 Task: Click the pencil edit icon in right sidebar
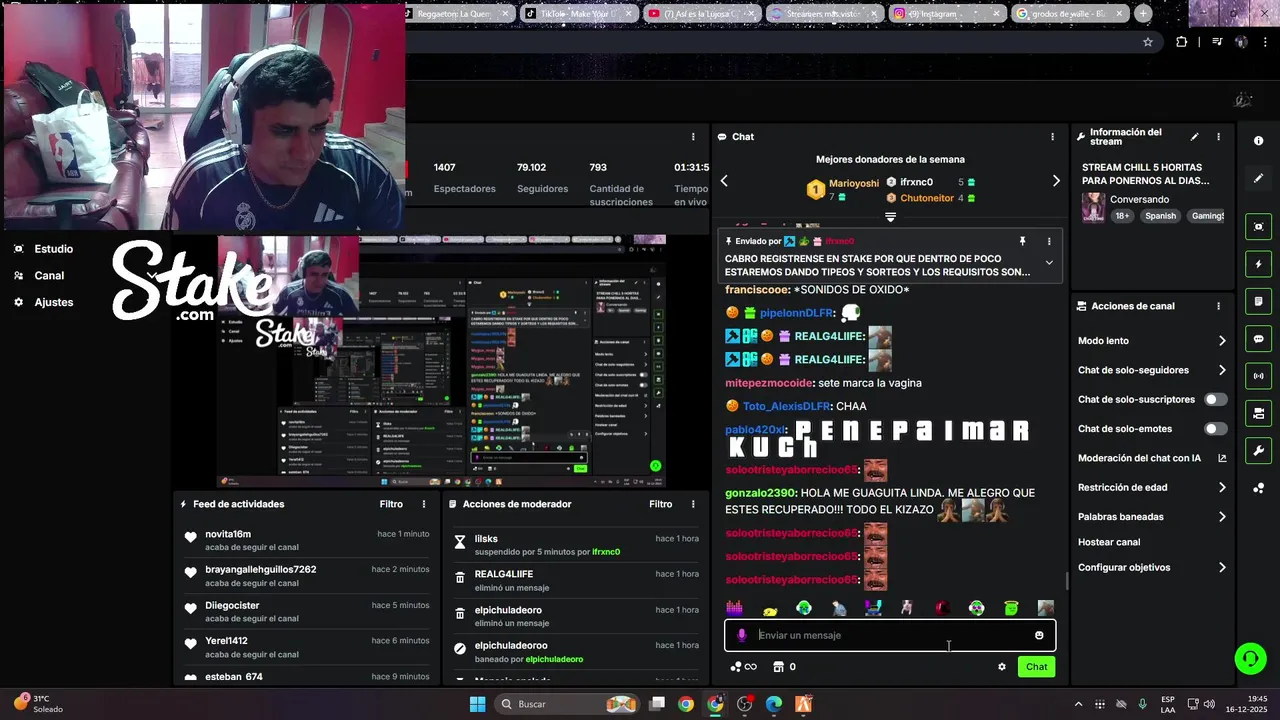[x=1258, y=178]
